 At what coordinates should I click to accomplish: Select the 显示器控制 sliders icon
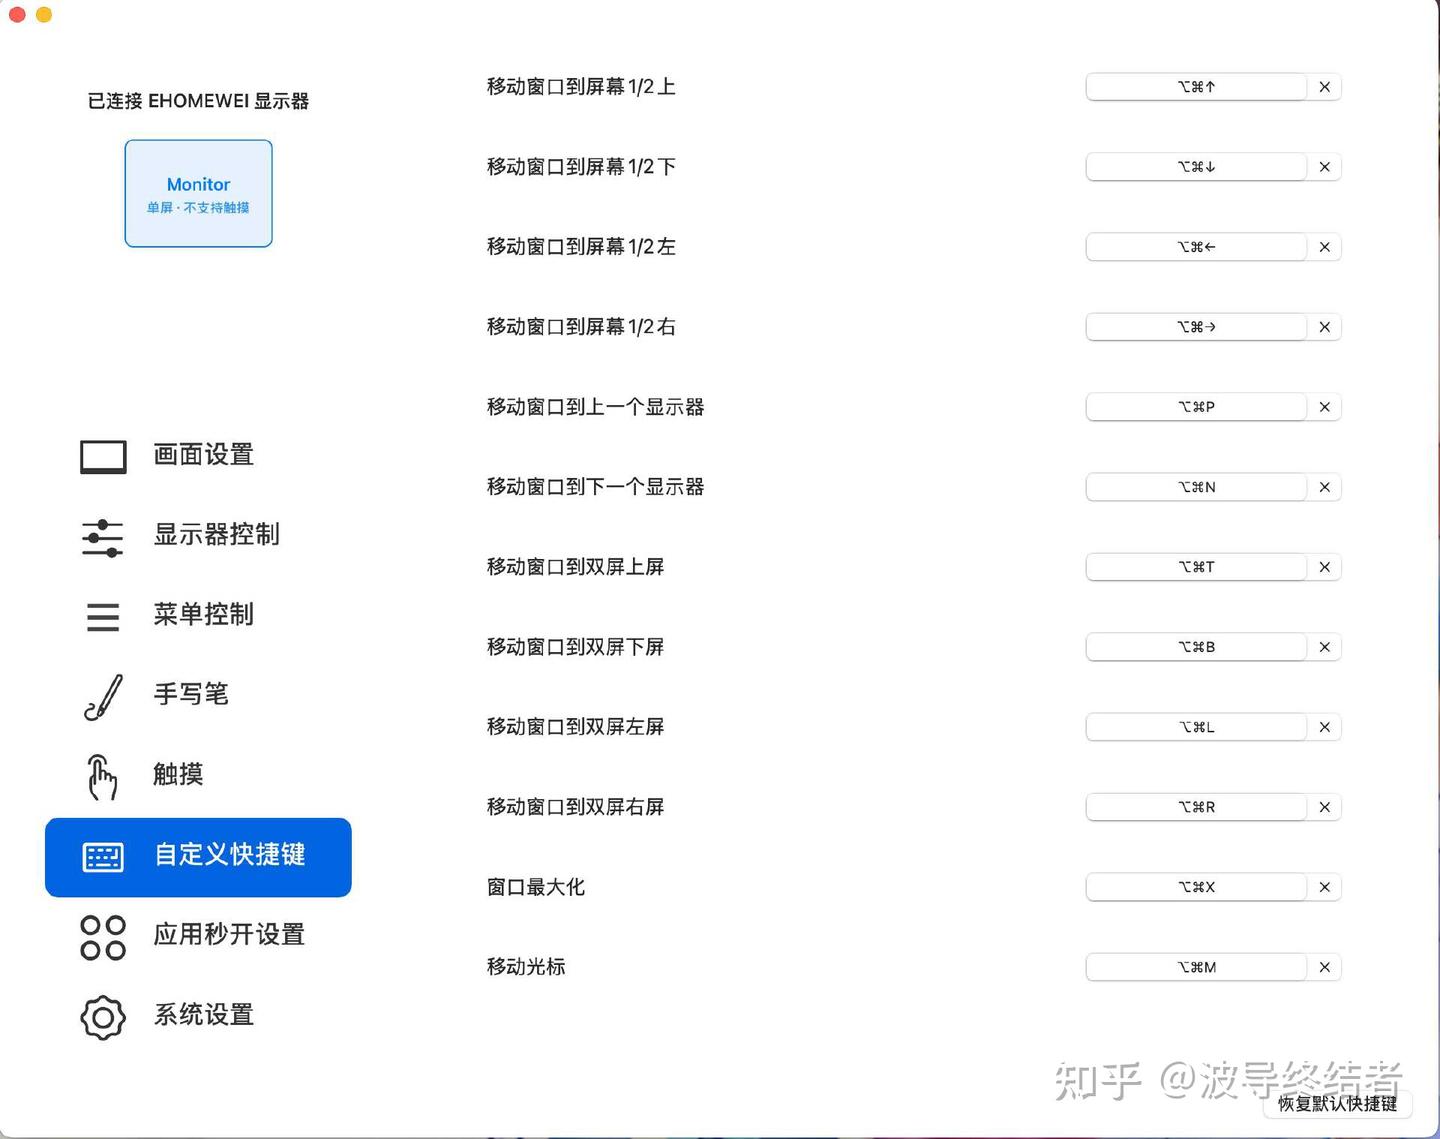tap(102, 537)
